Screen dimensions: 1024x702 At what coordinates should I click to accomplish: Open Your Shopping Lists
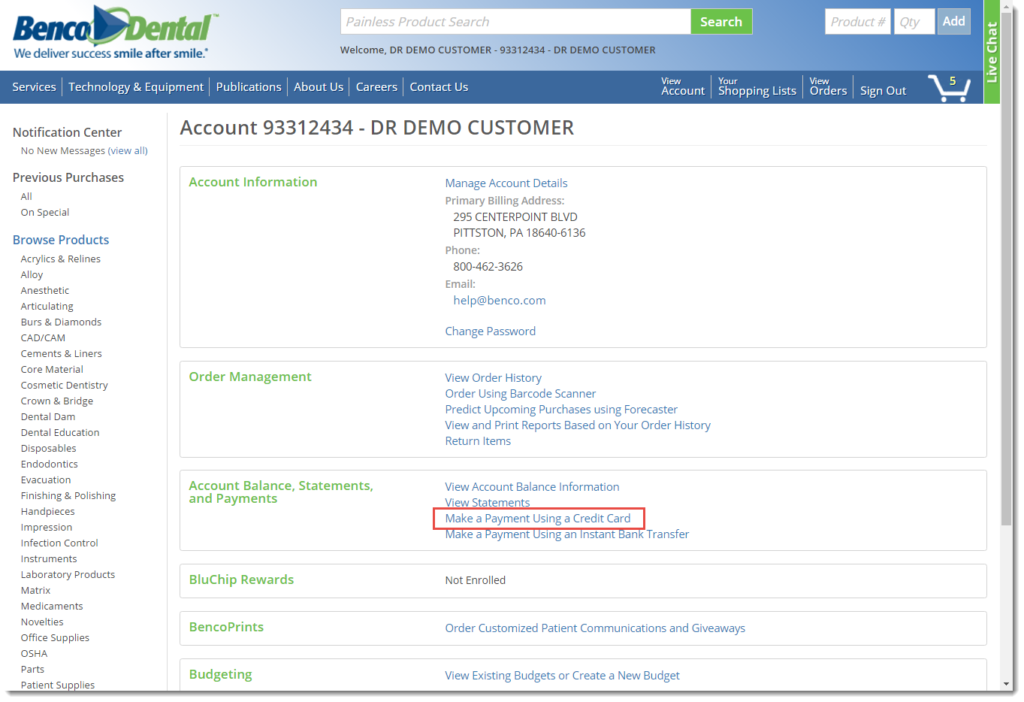click(x=757, y=87)
